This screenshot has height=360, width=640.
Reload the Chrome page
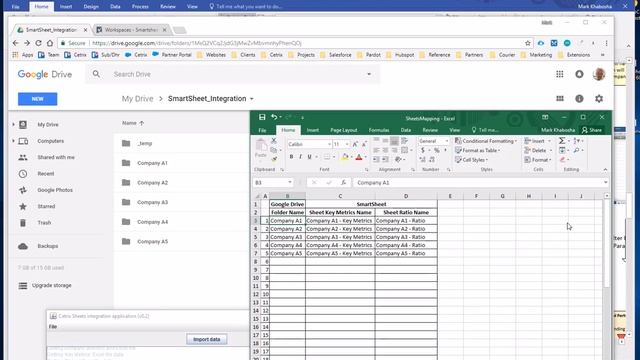(x=38, y=43)
